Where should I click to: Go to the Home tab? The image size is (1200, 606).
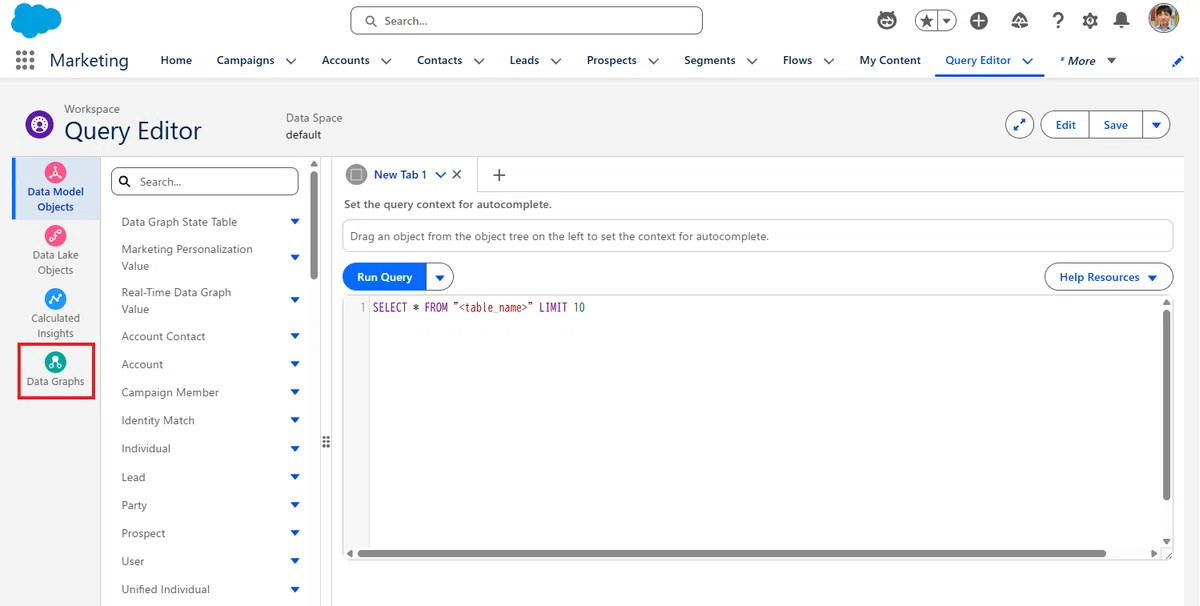176,60
